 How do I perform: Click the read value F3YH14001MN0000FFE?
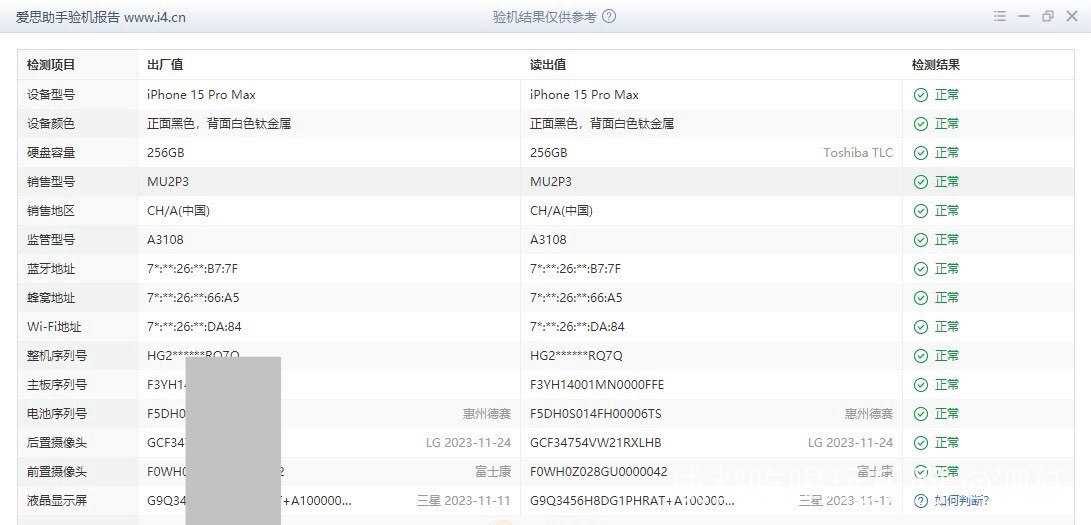click(597, 385)
